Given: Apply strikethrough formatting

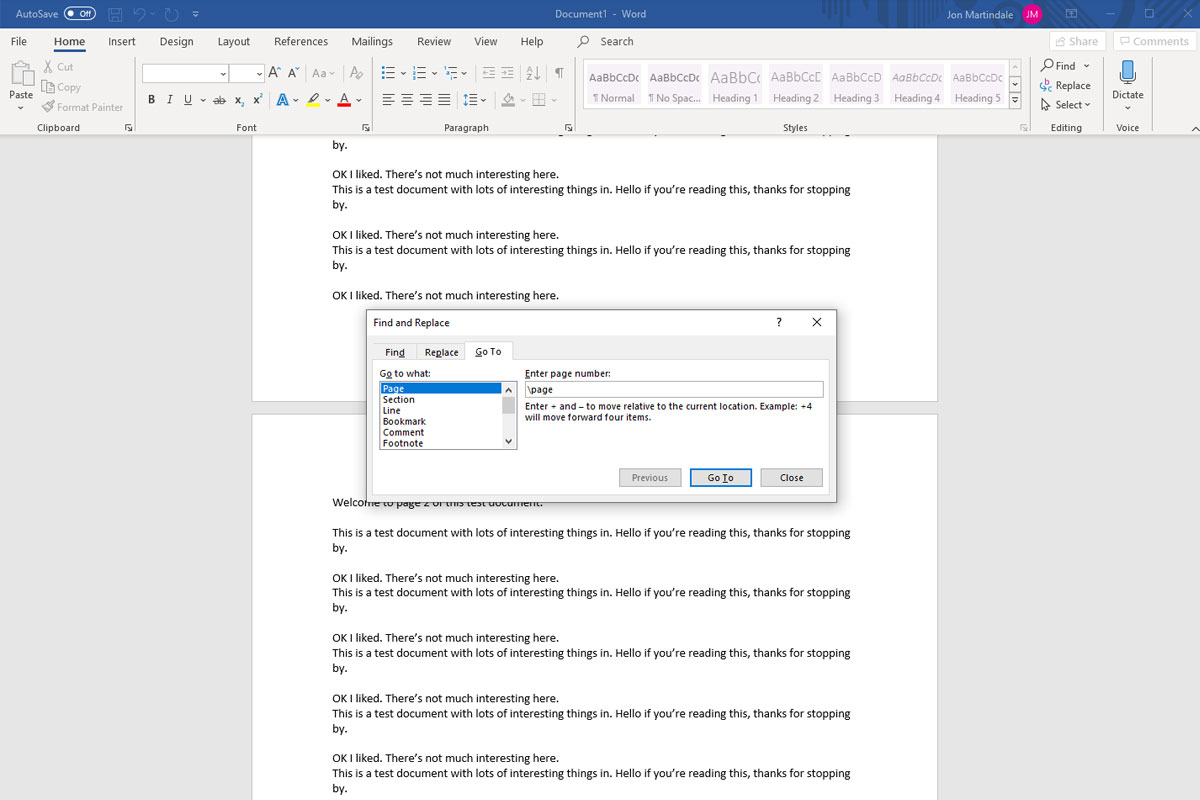Looking at the screenshot, I should (219, 100).
